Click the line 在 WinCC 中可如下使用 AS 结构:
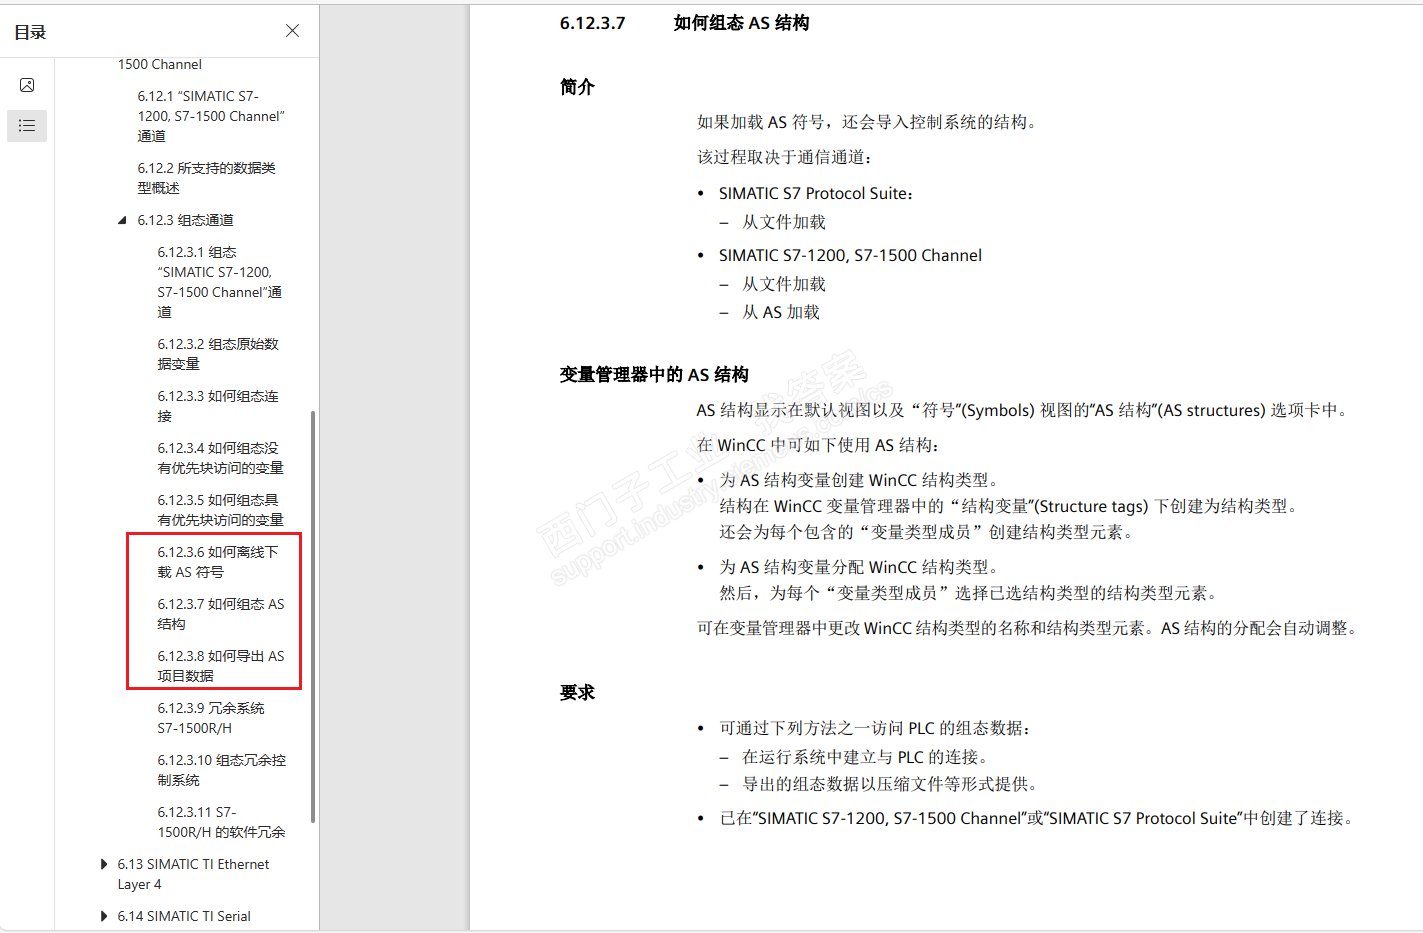The image size is (1423, 933). point(819,445)
